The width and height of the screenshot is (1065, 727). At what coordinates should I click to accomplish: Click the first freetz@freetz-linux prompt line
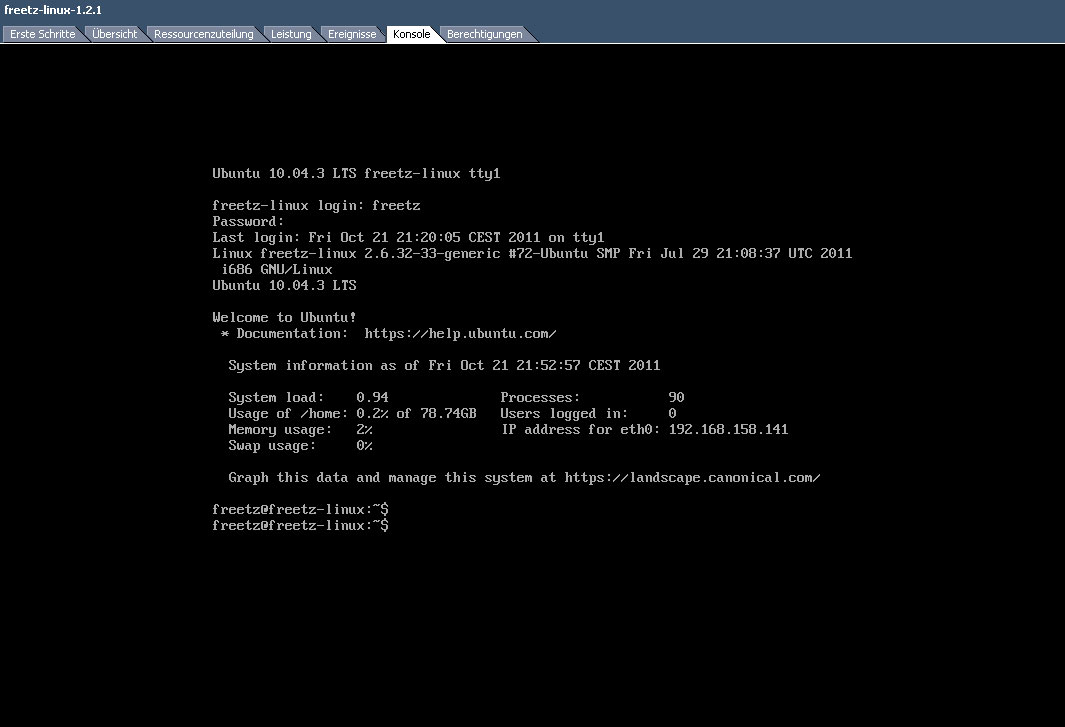(x=300, y=510)
